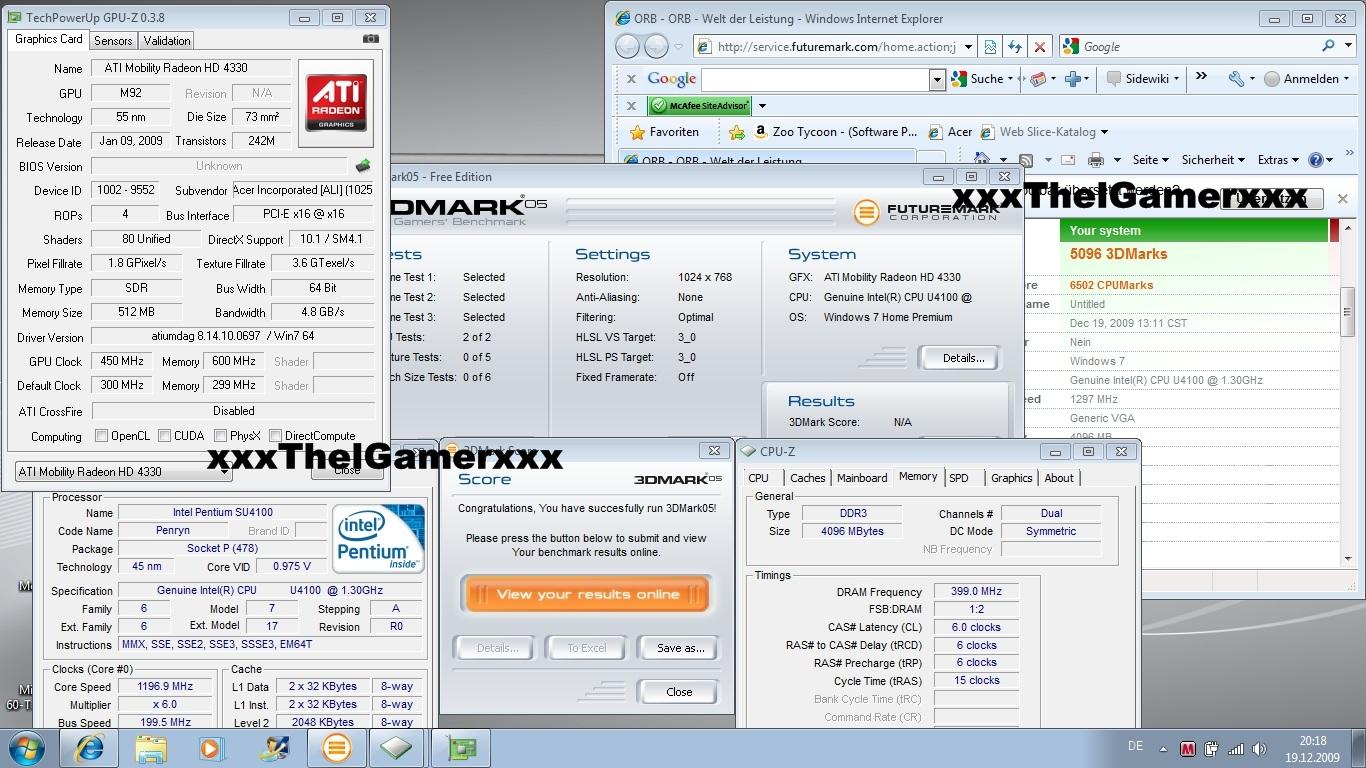Click the 3DMark orange taskbar icon
The height and width of the screenshot is (768, 1366).
click(x=336, y=748)
